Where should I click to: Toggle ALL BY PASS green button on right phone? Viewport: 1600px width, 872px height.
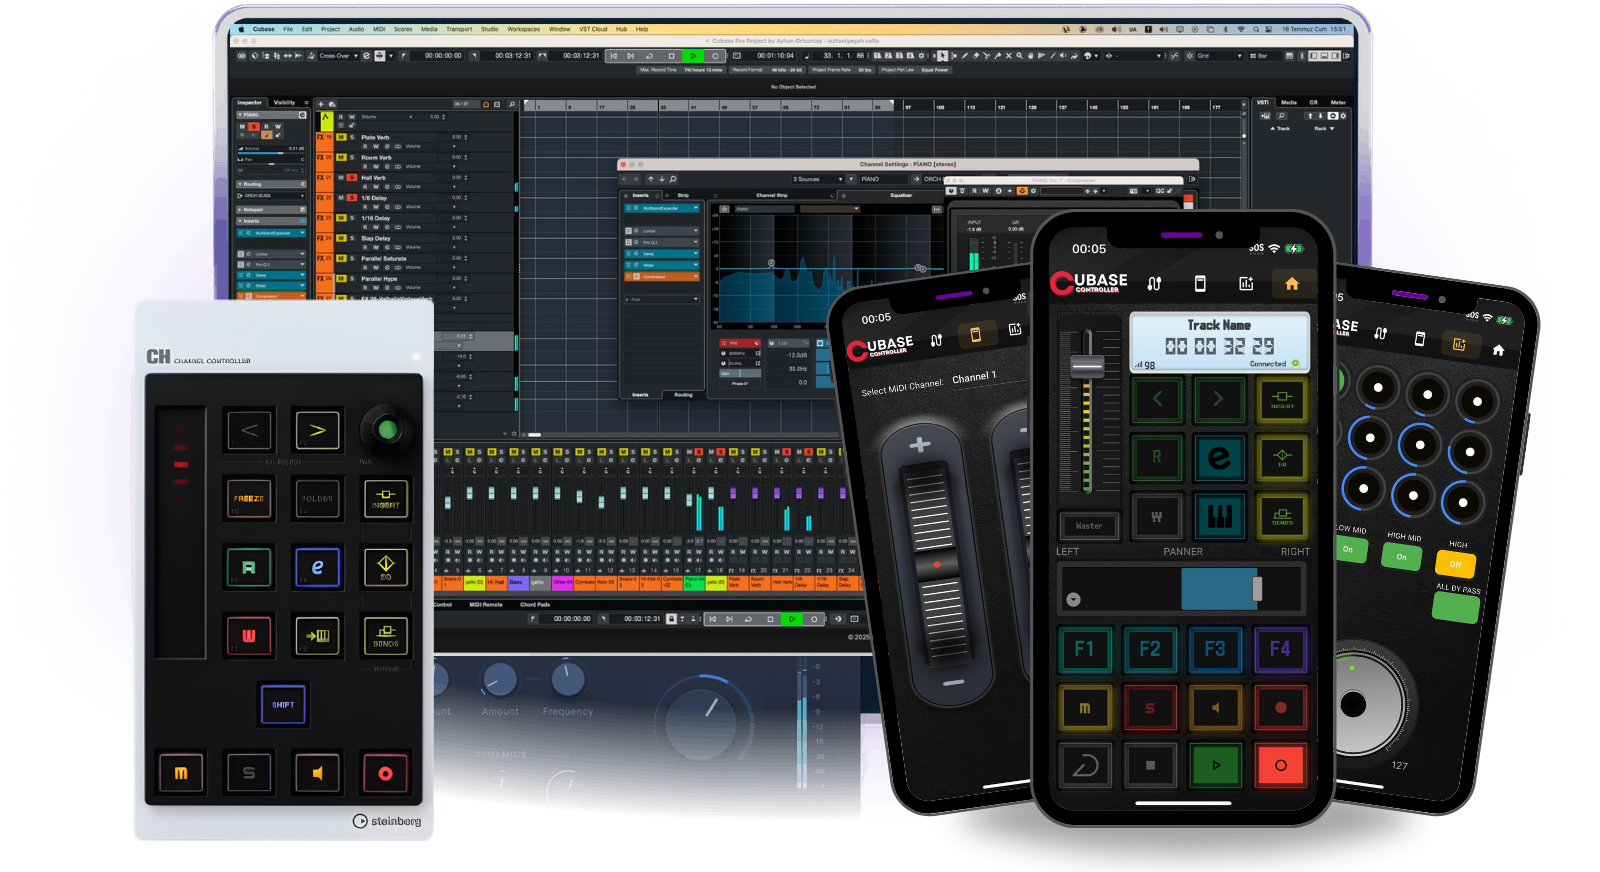[x=1456, y=607]
